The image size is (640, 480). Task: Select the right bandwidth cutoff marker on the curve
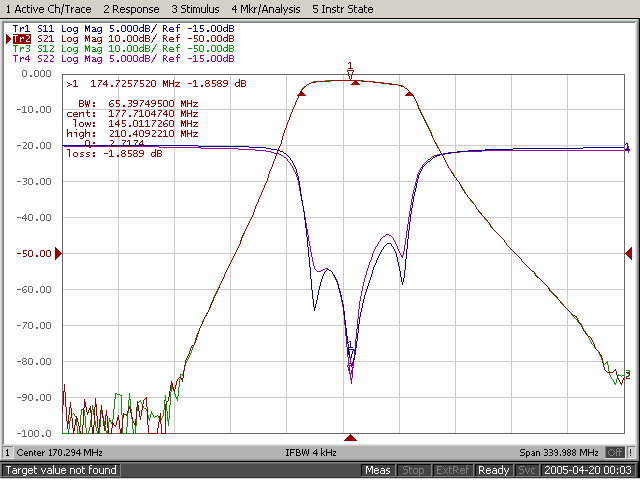pos(409,93)
